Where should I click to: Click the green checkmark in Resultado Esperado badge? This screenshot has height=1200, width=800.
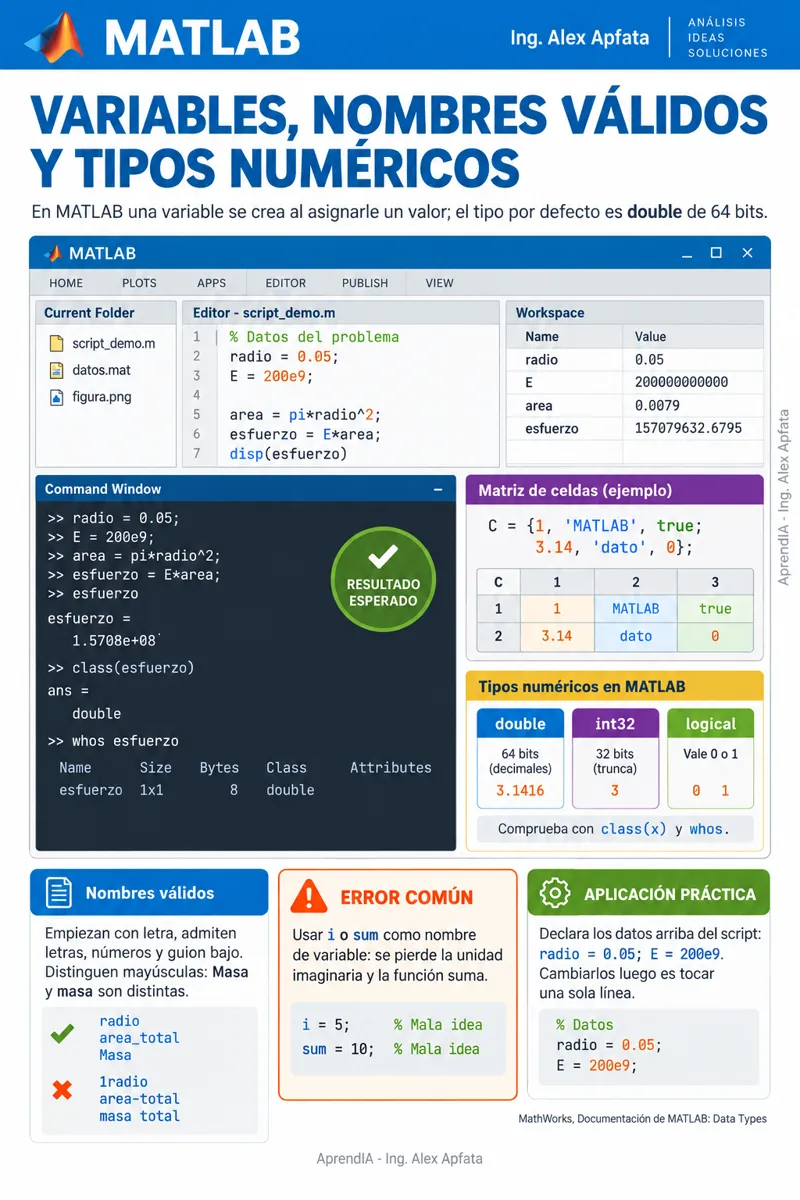click(x=383, y=557)
